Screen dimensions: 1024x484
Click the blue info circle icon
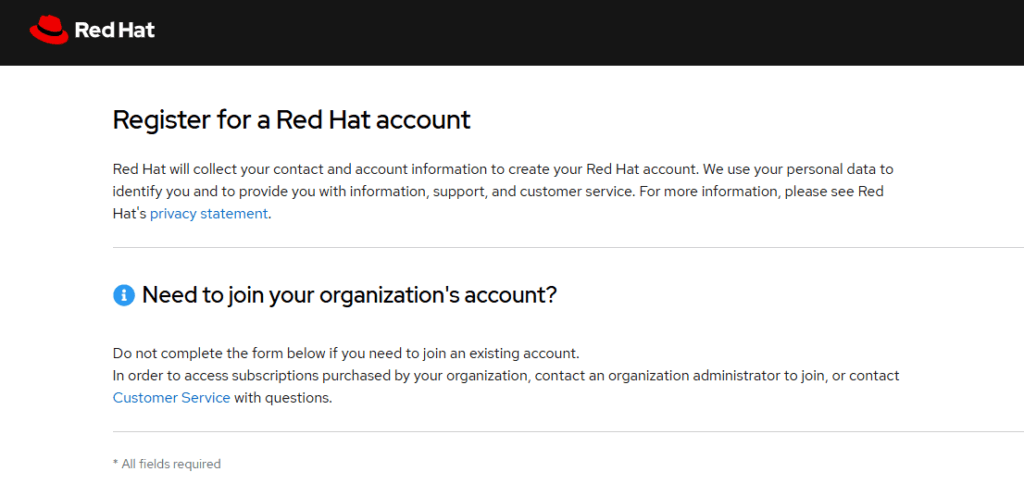pyautogui.click(x=123, y=295)
